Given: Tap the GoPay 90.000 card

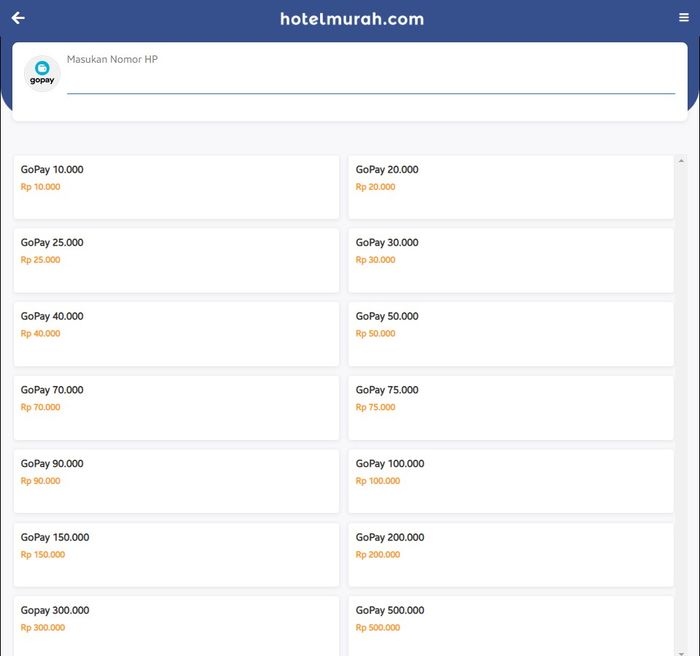Looking at the screenshot, I should point(176,481).
